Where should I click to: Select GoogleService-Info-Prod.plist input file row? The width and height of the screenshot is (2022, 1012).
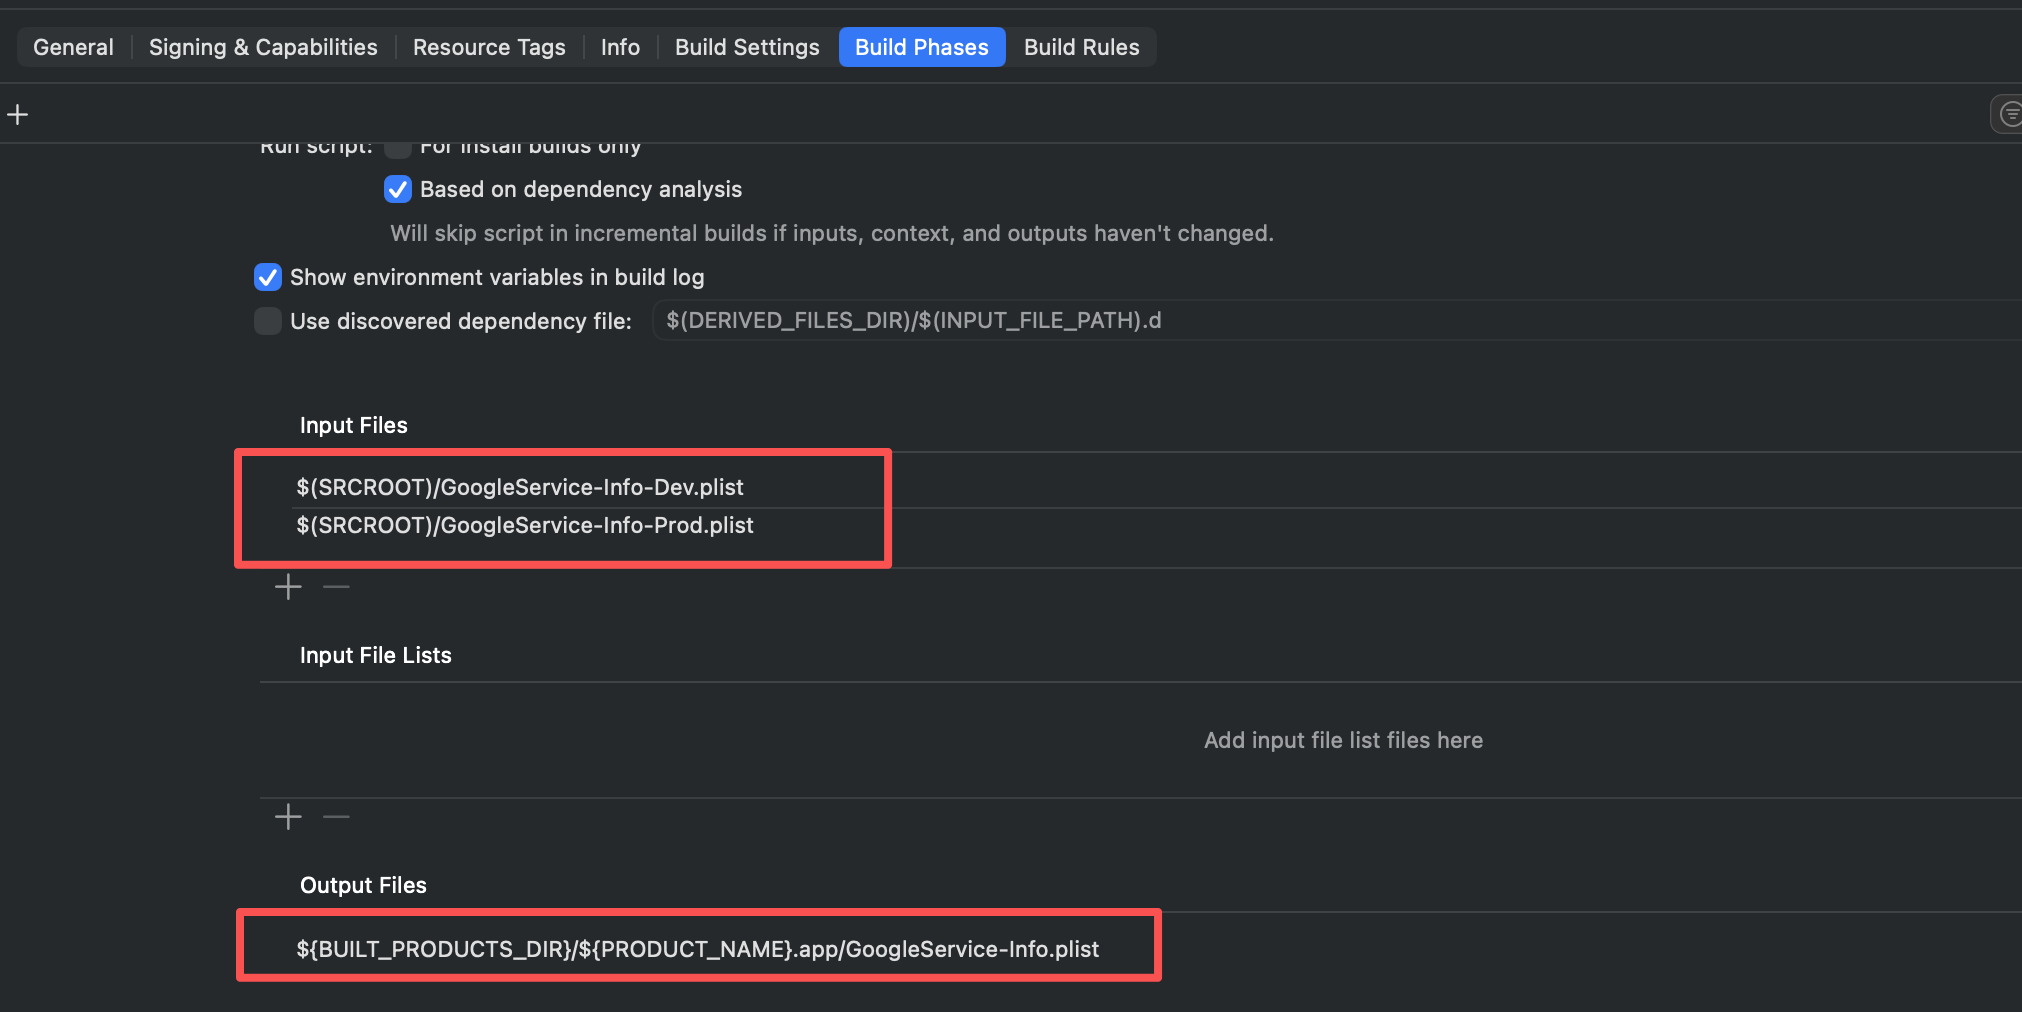point(525,526)
